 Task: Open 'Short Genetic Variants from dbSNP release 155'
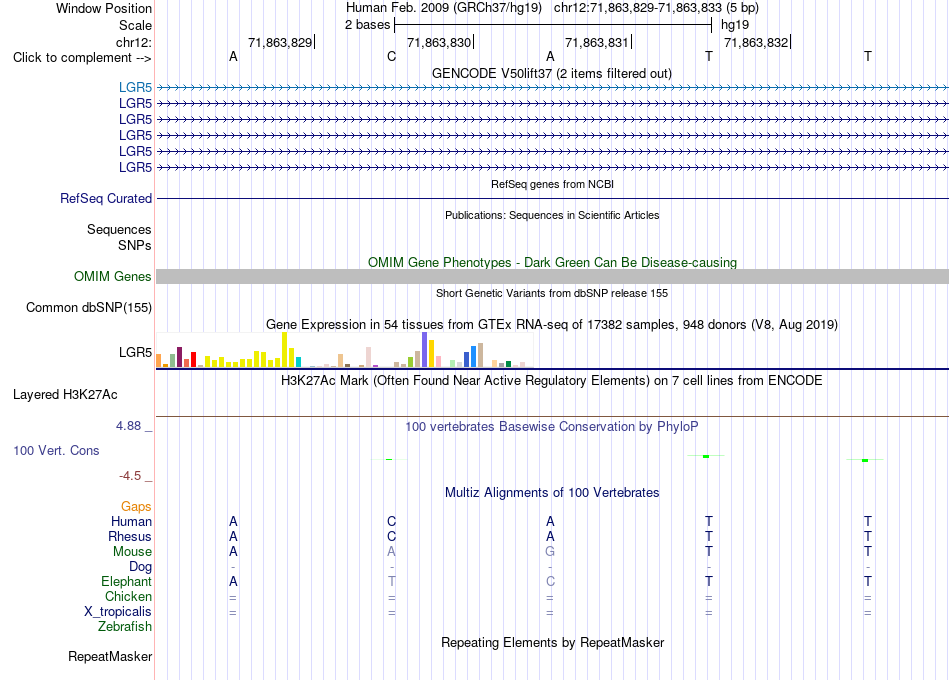(x=552, y=293)
